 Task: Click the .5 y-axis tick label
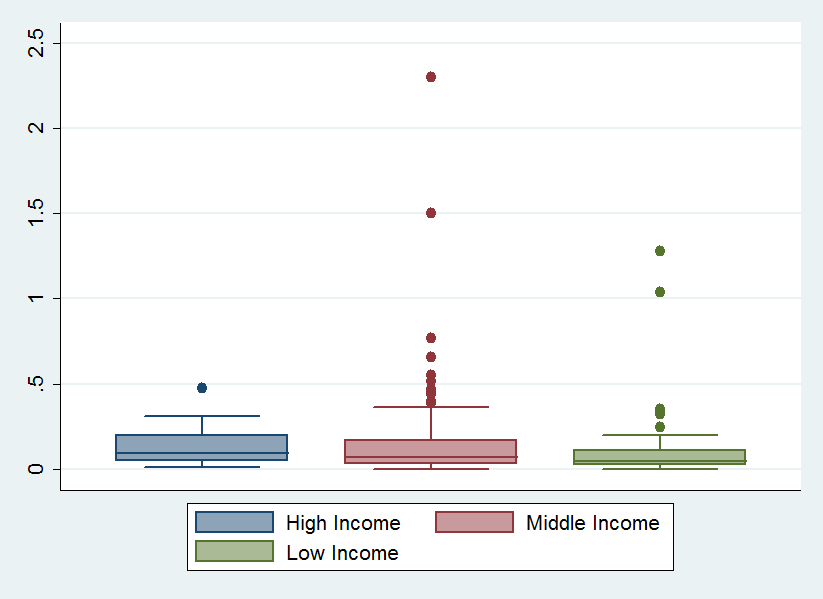[37, 384]
